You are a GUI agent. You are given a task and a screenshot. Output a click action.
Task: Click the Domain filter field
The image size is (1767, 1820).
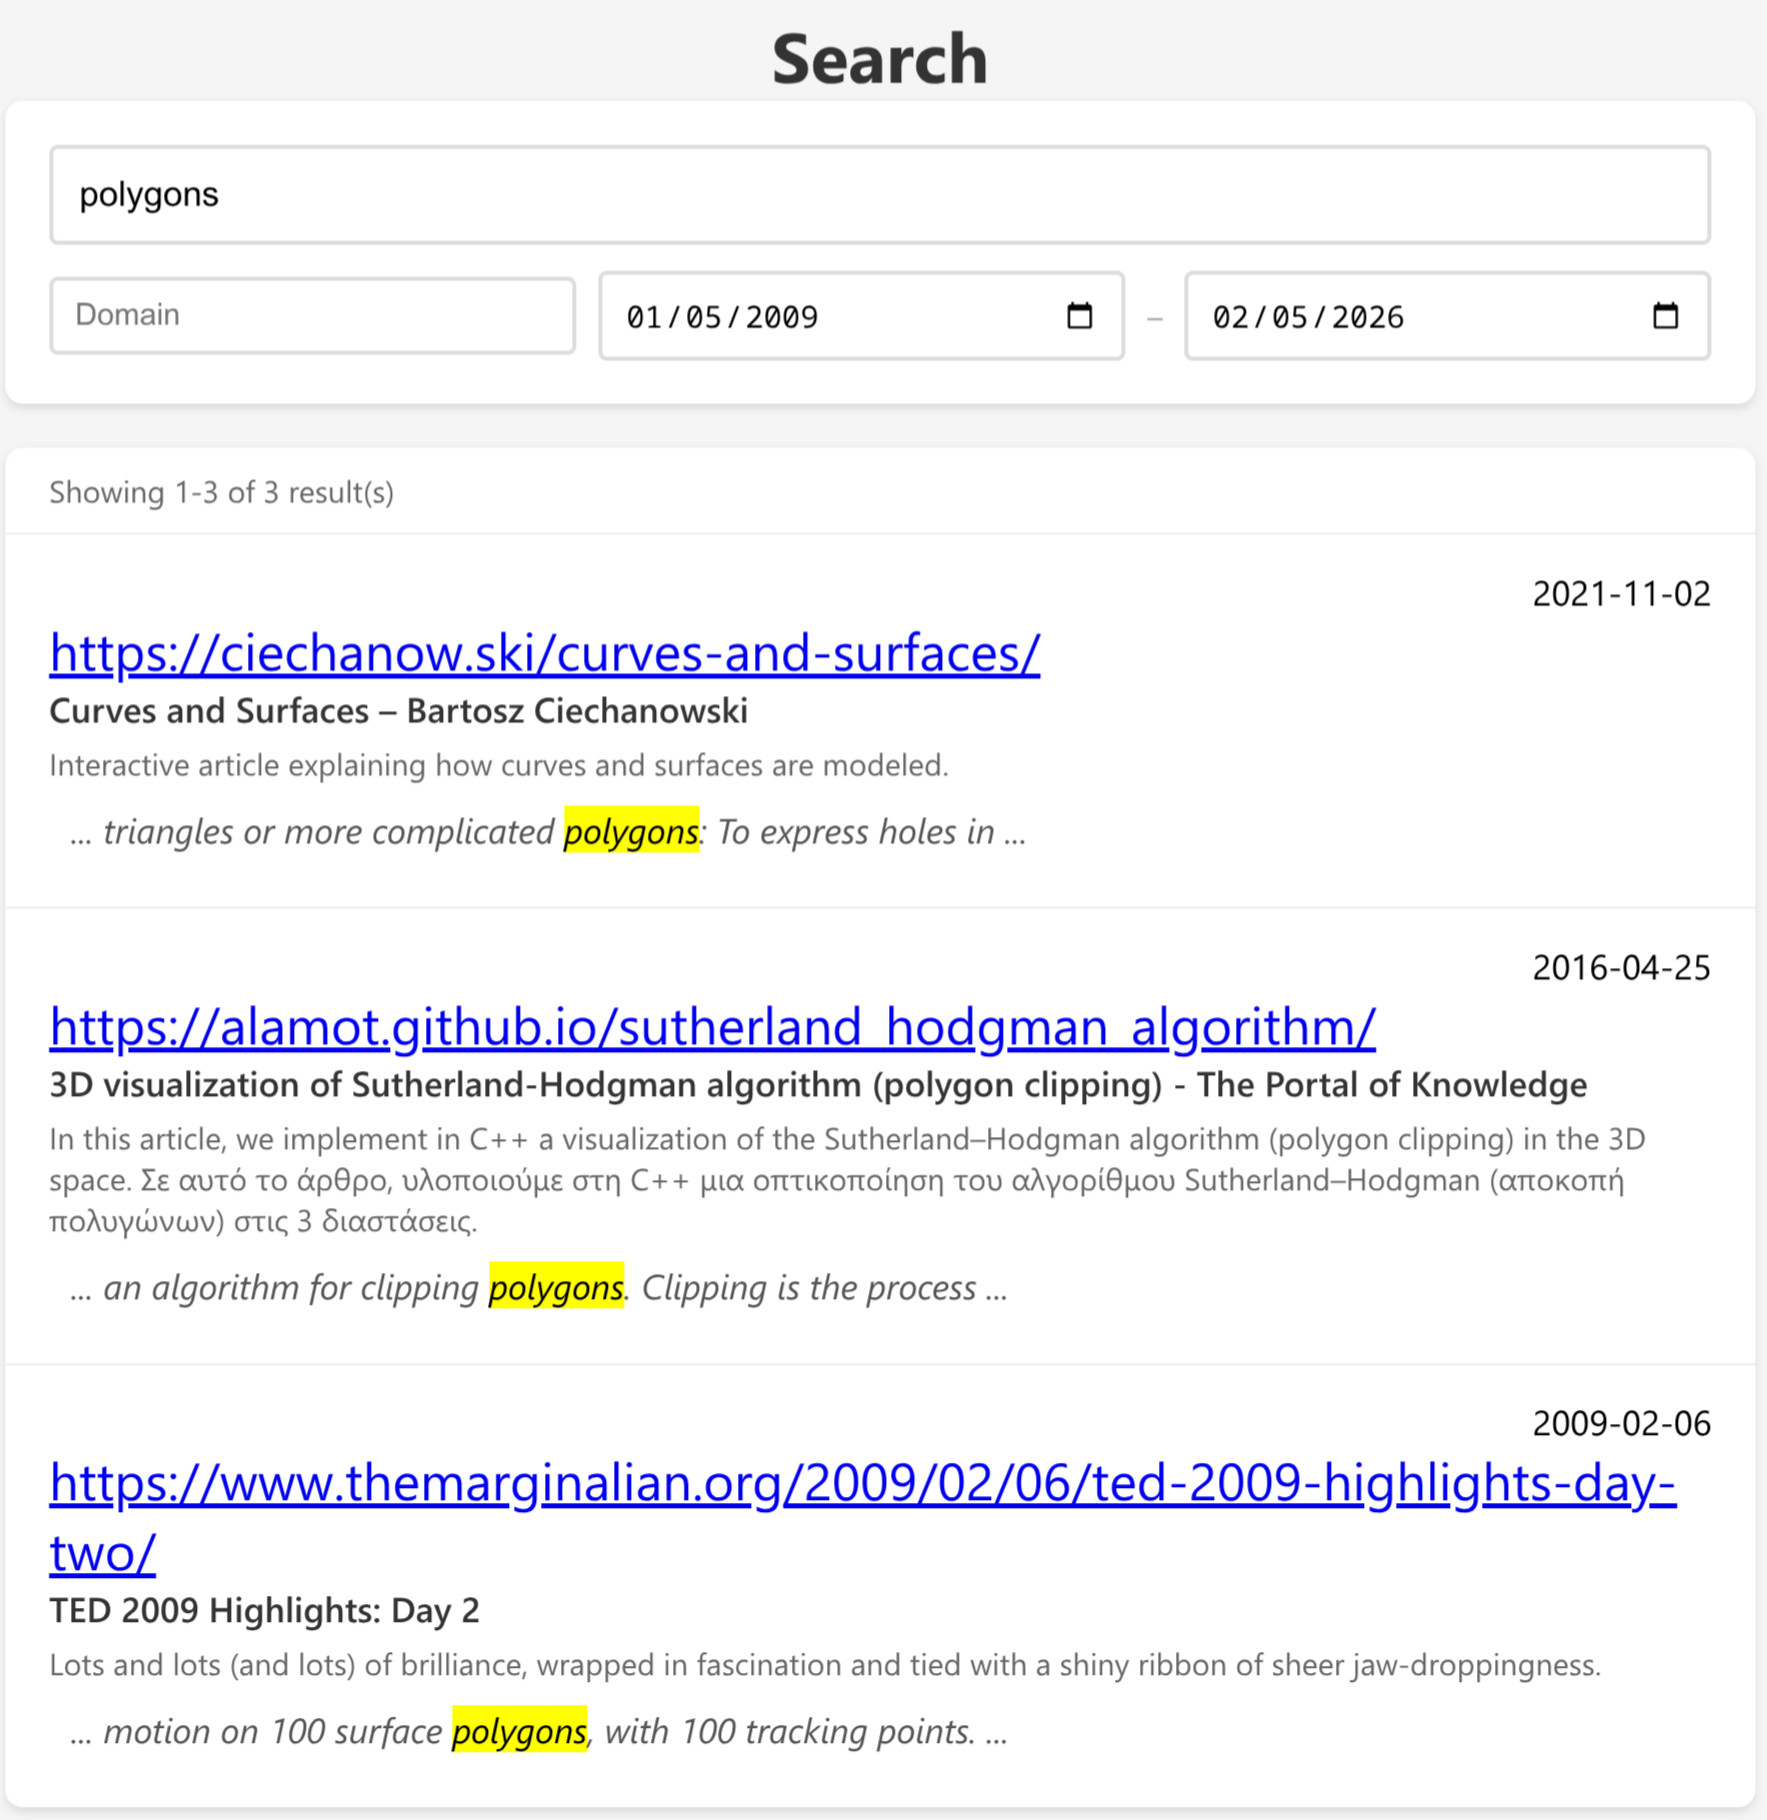coord(312,315)
